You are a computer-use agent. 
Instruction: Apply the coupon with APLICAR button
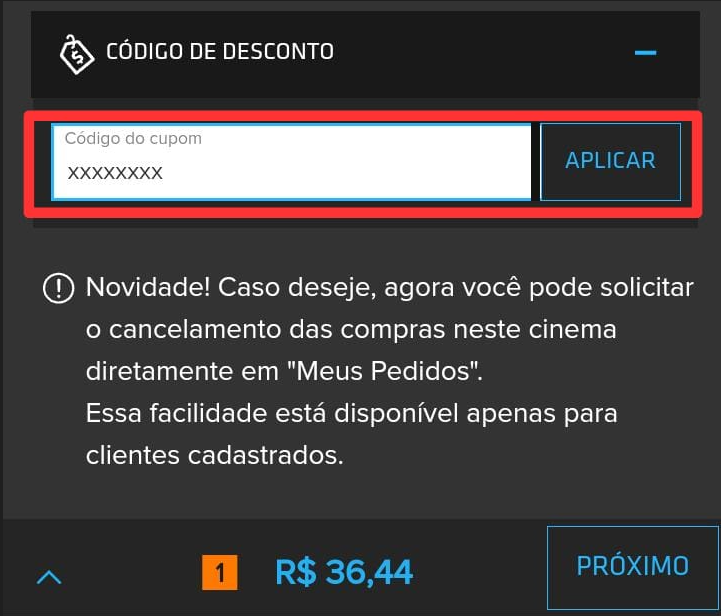point(610,161)
